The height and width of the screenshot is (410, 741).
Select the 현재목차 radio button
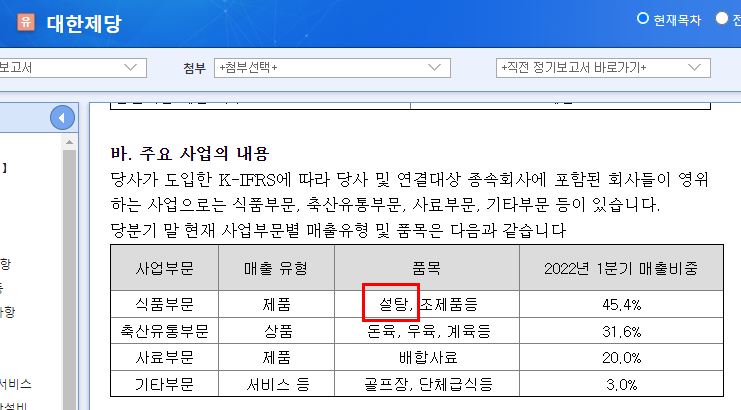click(x=643, y=18)
